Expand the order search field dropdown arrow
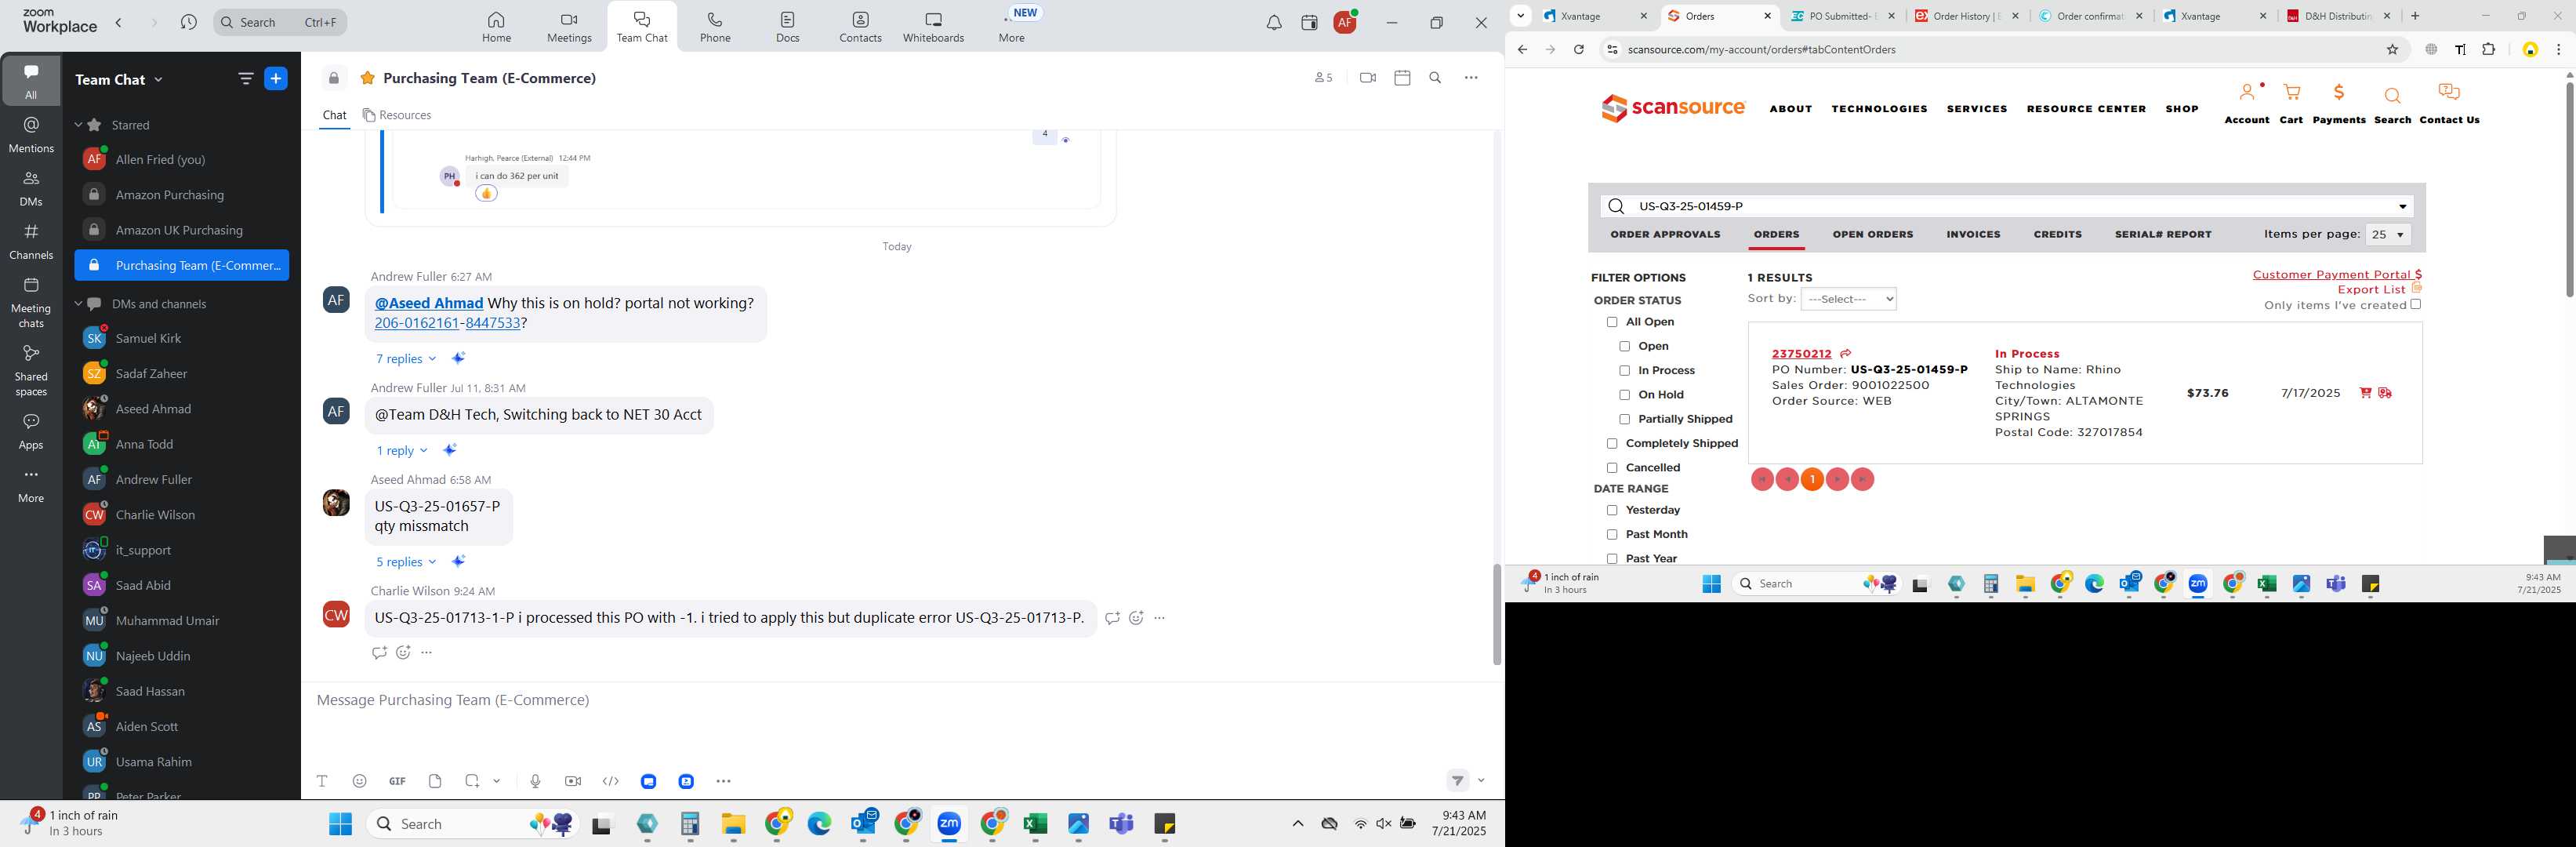 click(x=2402, y=207)
